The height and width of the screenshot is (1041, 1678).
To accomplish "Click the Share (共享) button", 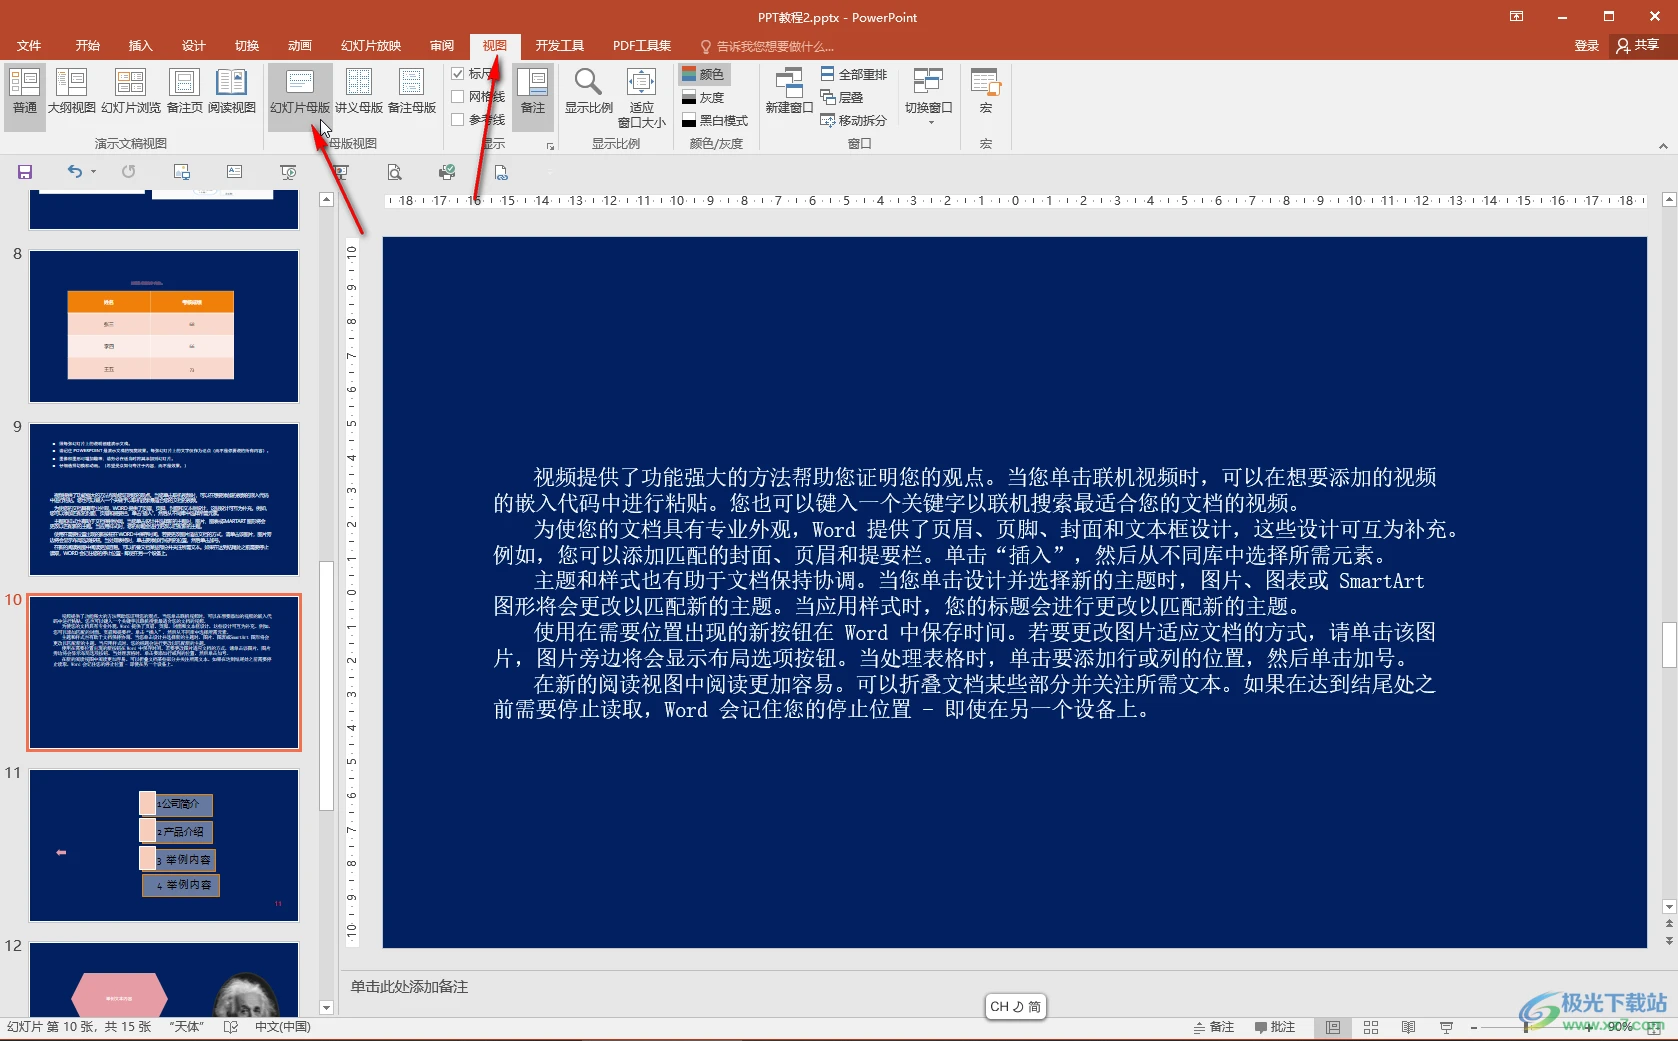I will point(1638,45).
